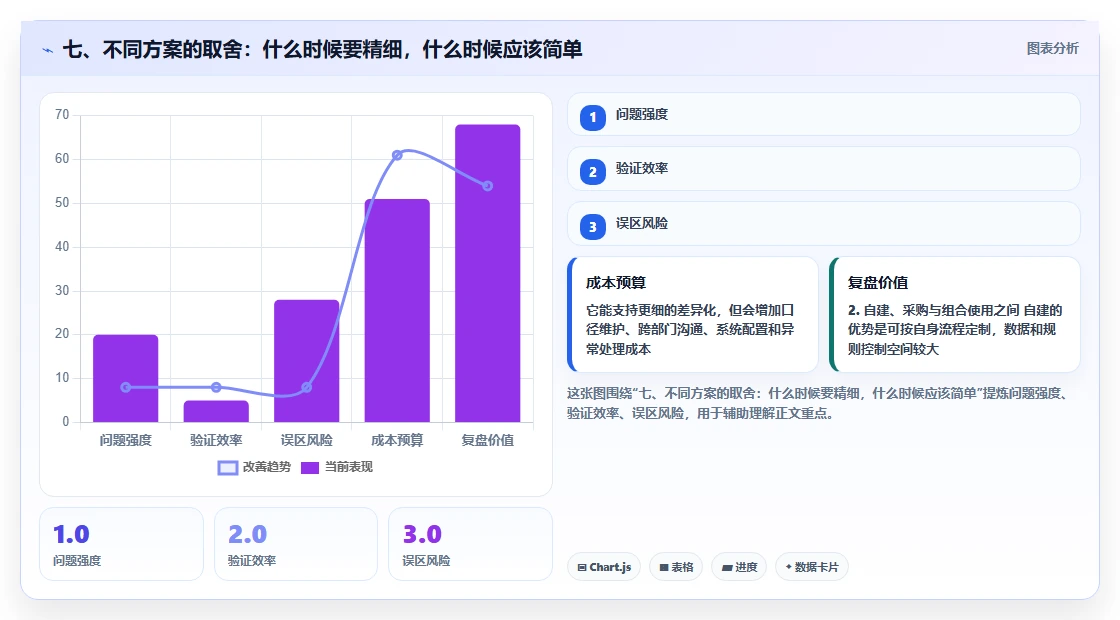Click the number 2 badge beside 验证效率
The image size is (1120, 620).
(x=592, y=171)
